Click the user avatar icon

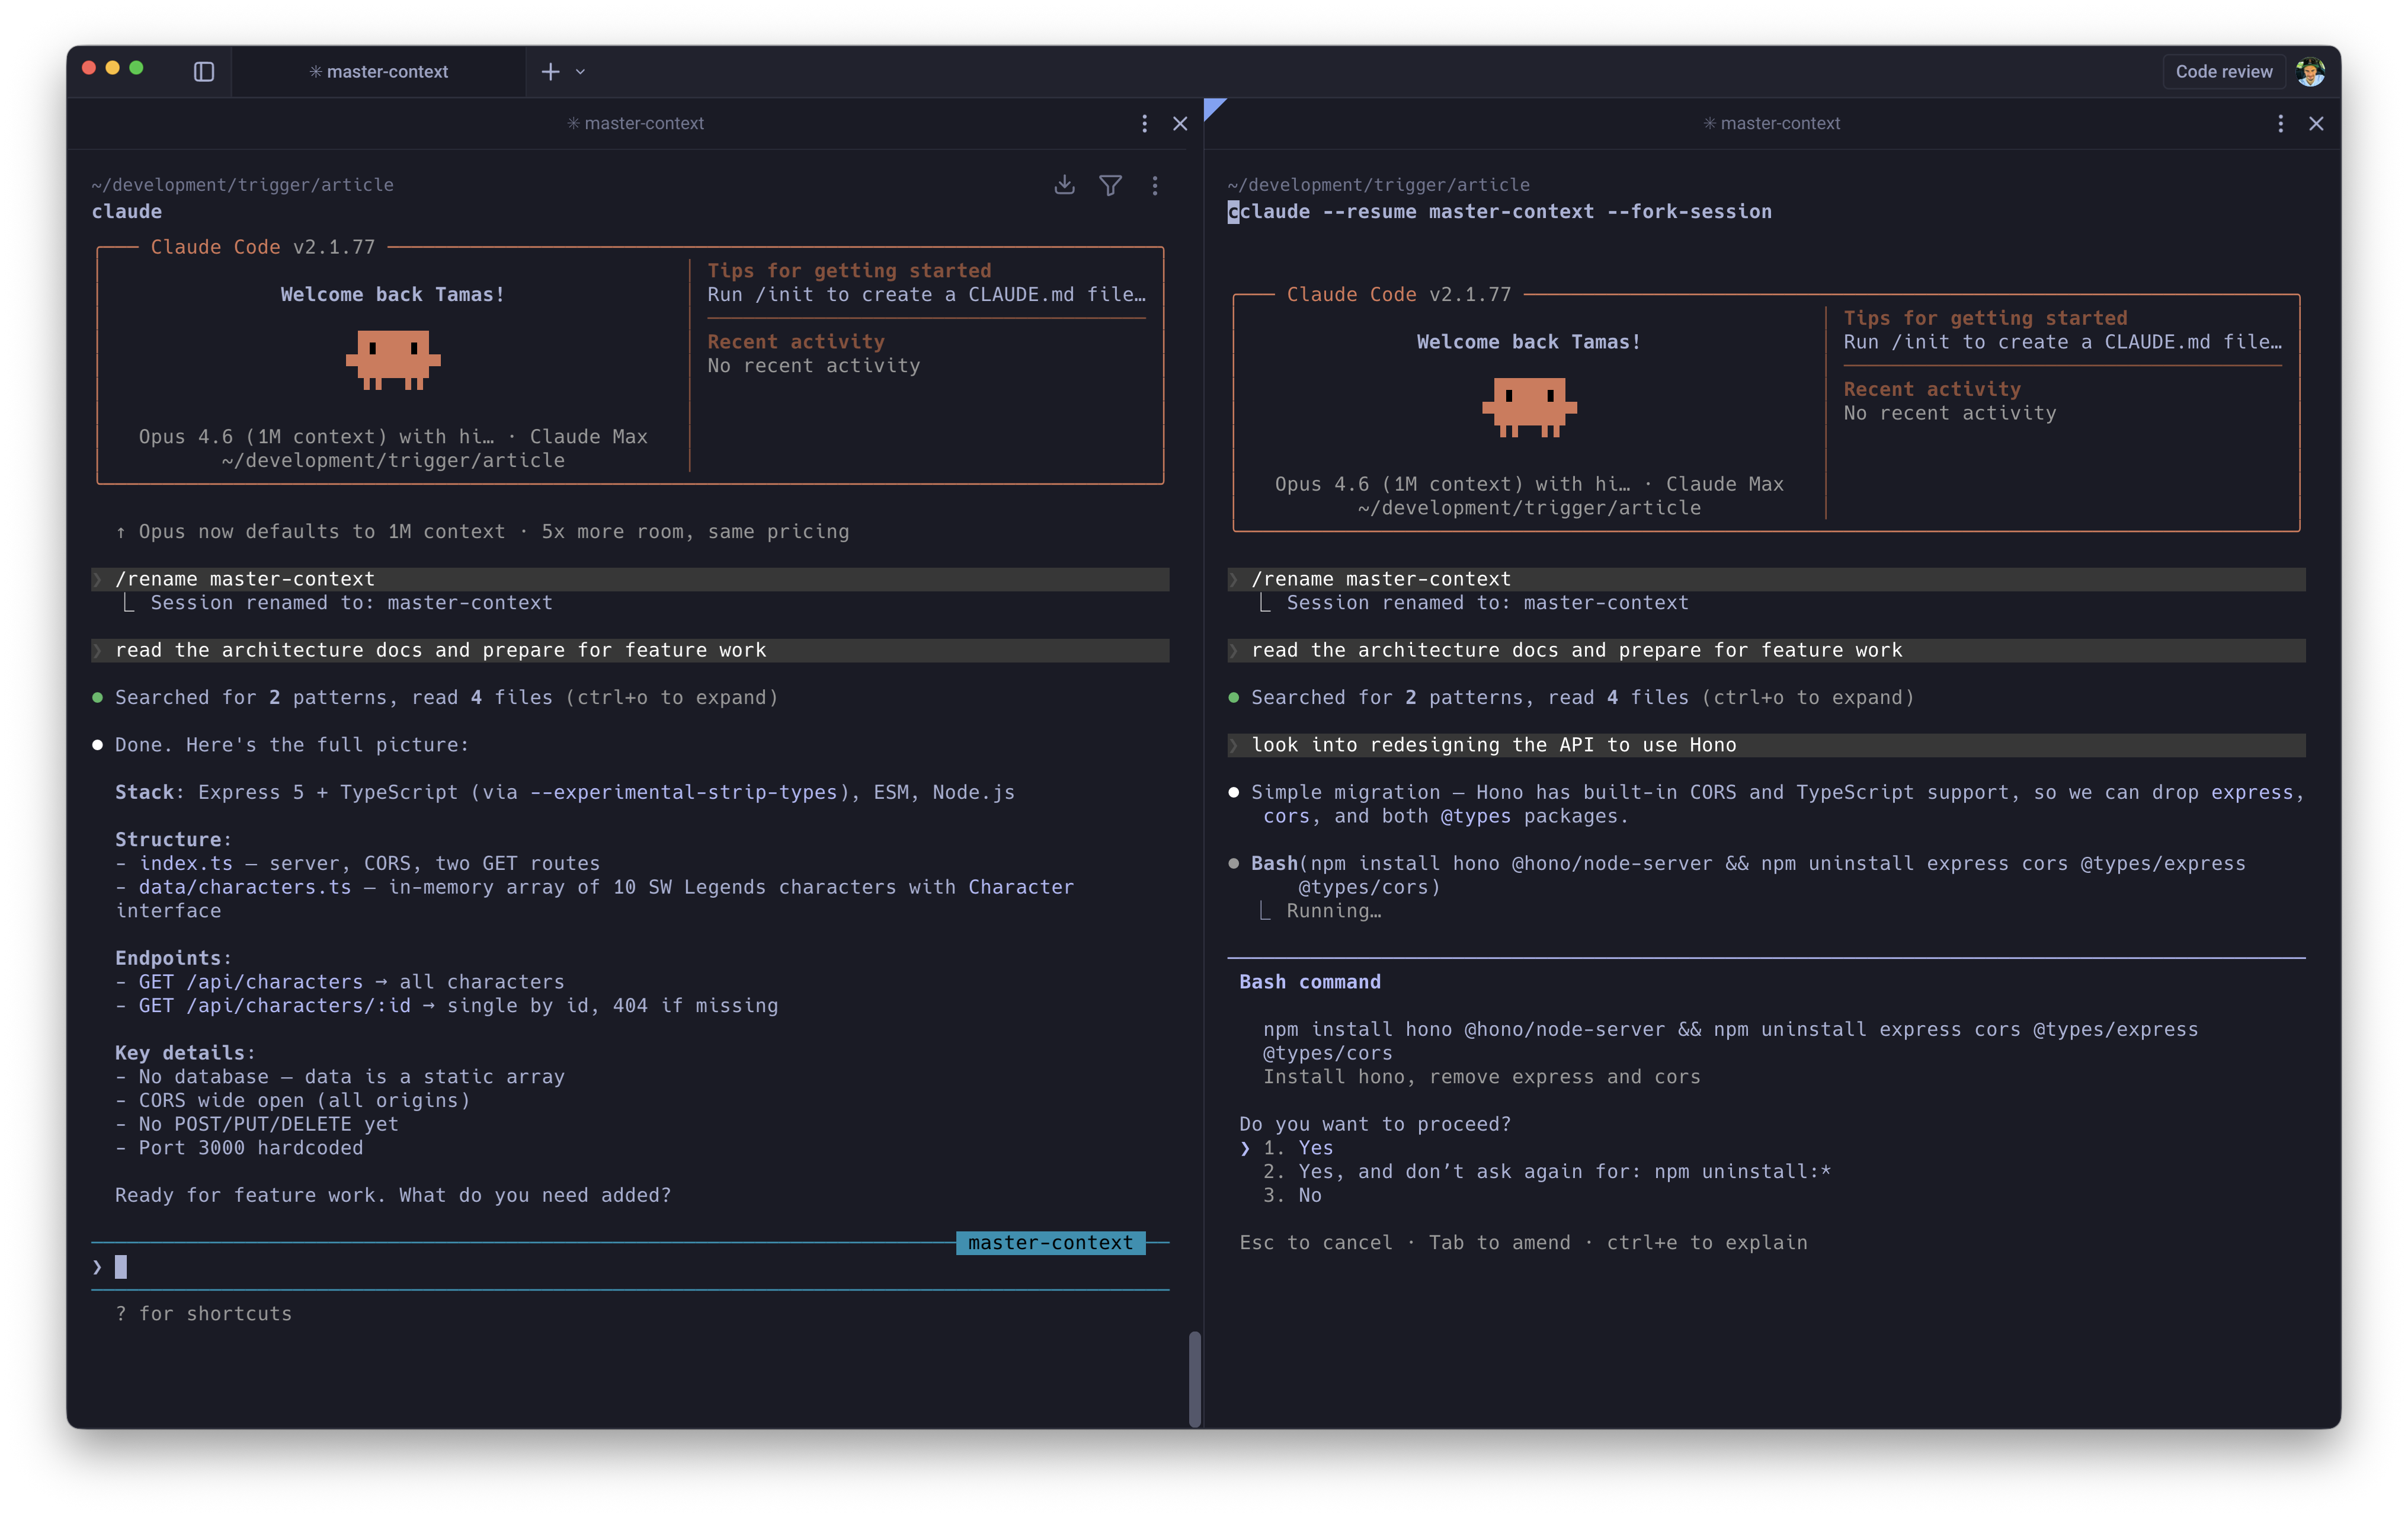tap(2310, 72)
